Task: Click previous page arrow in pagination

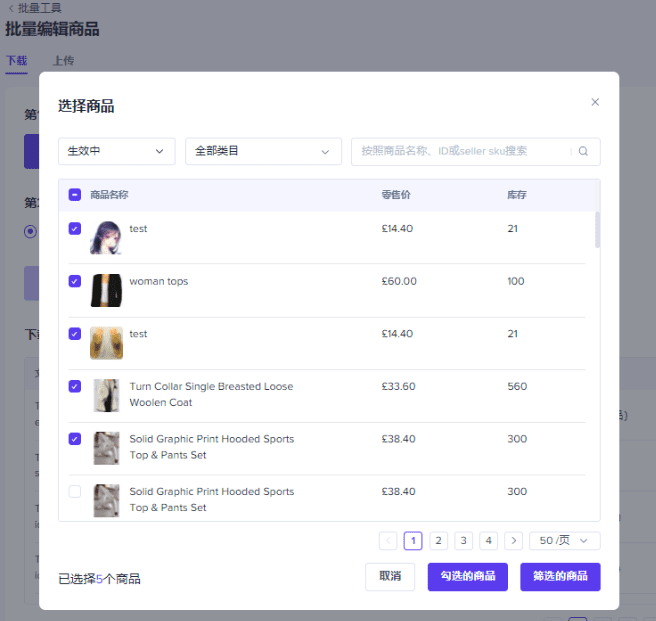Action: point(388,541)
